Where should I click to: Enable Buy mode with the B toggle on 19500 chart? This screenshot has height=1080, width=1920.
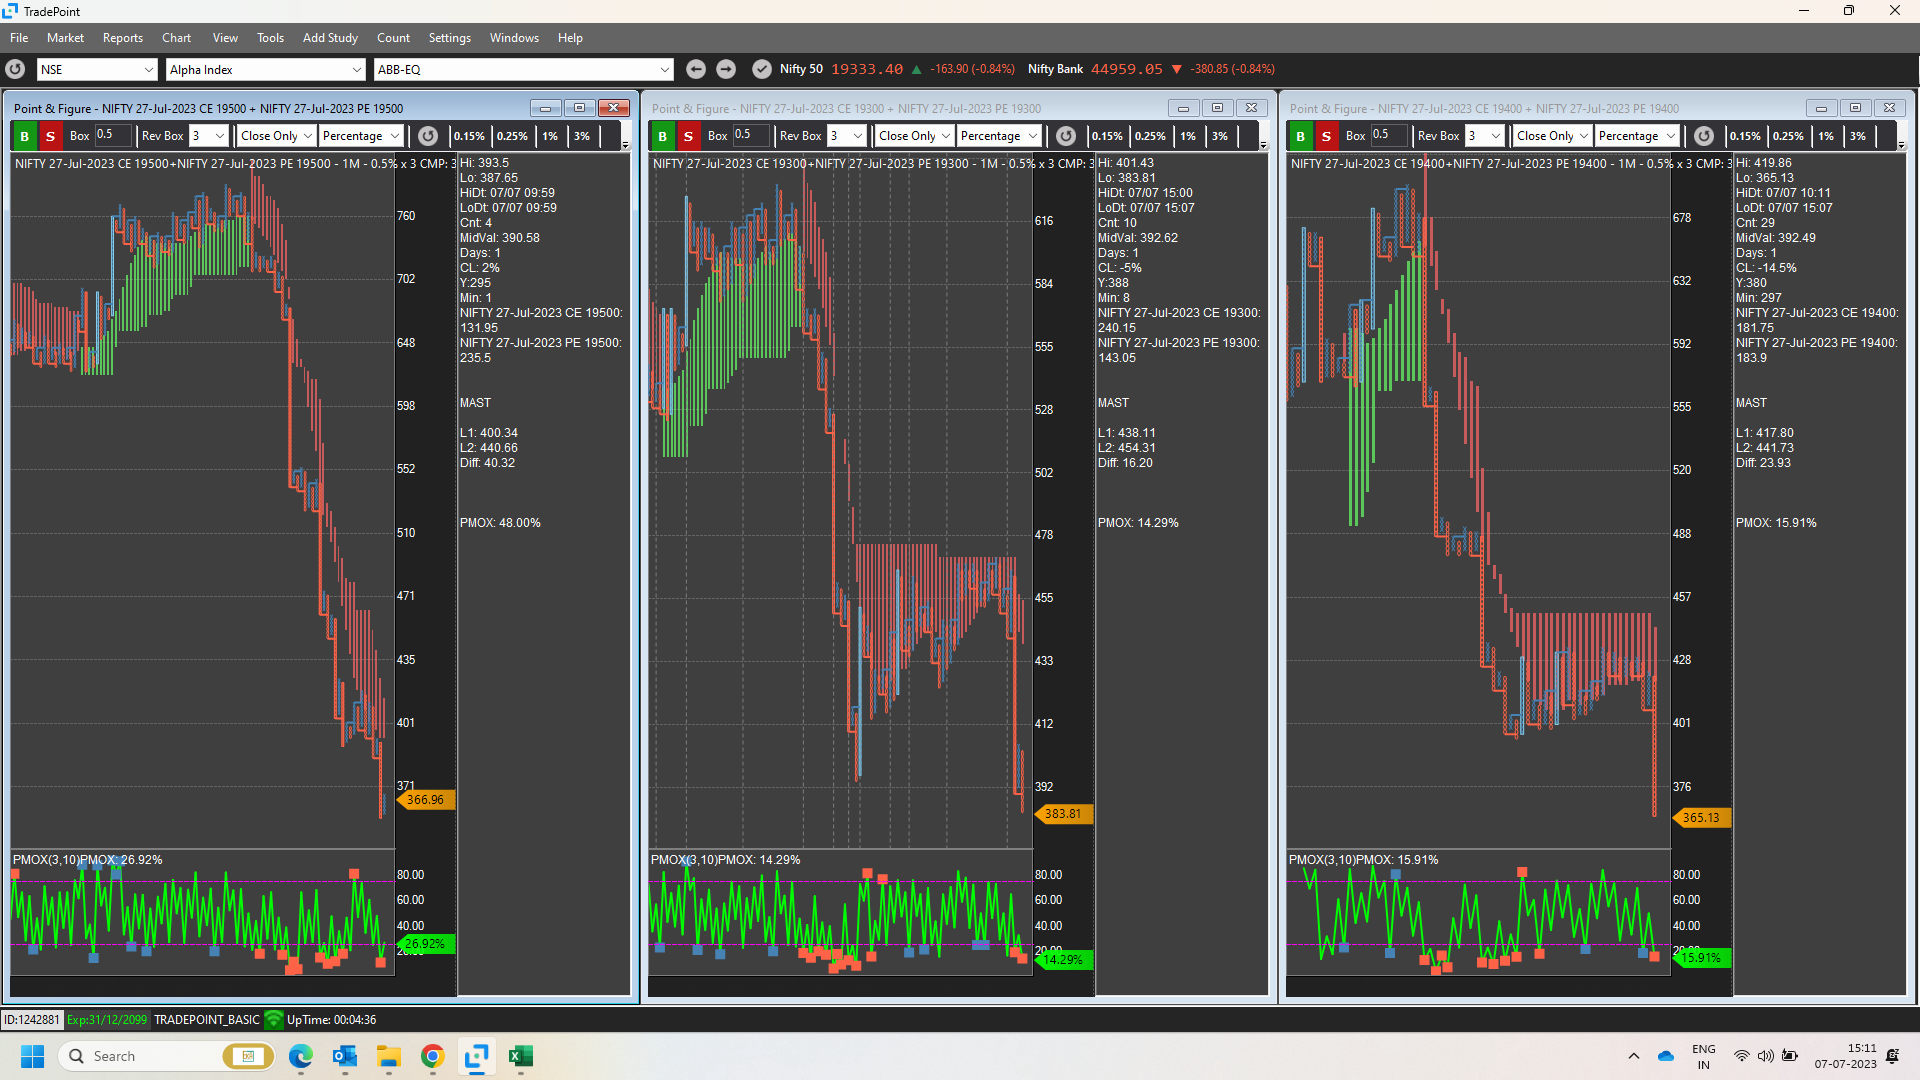23,135
